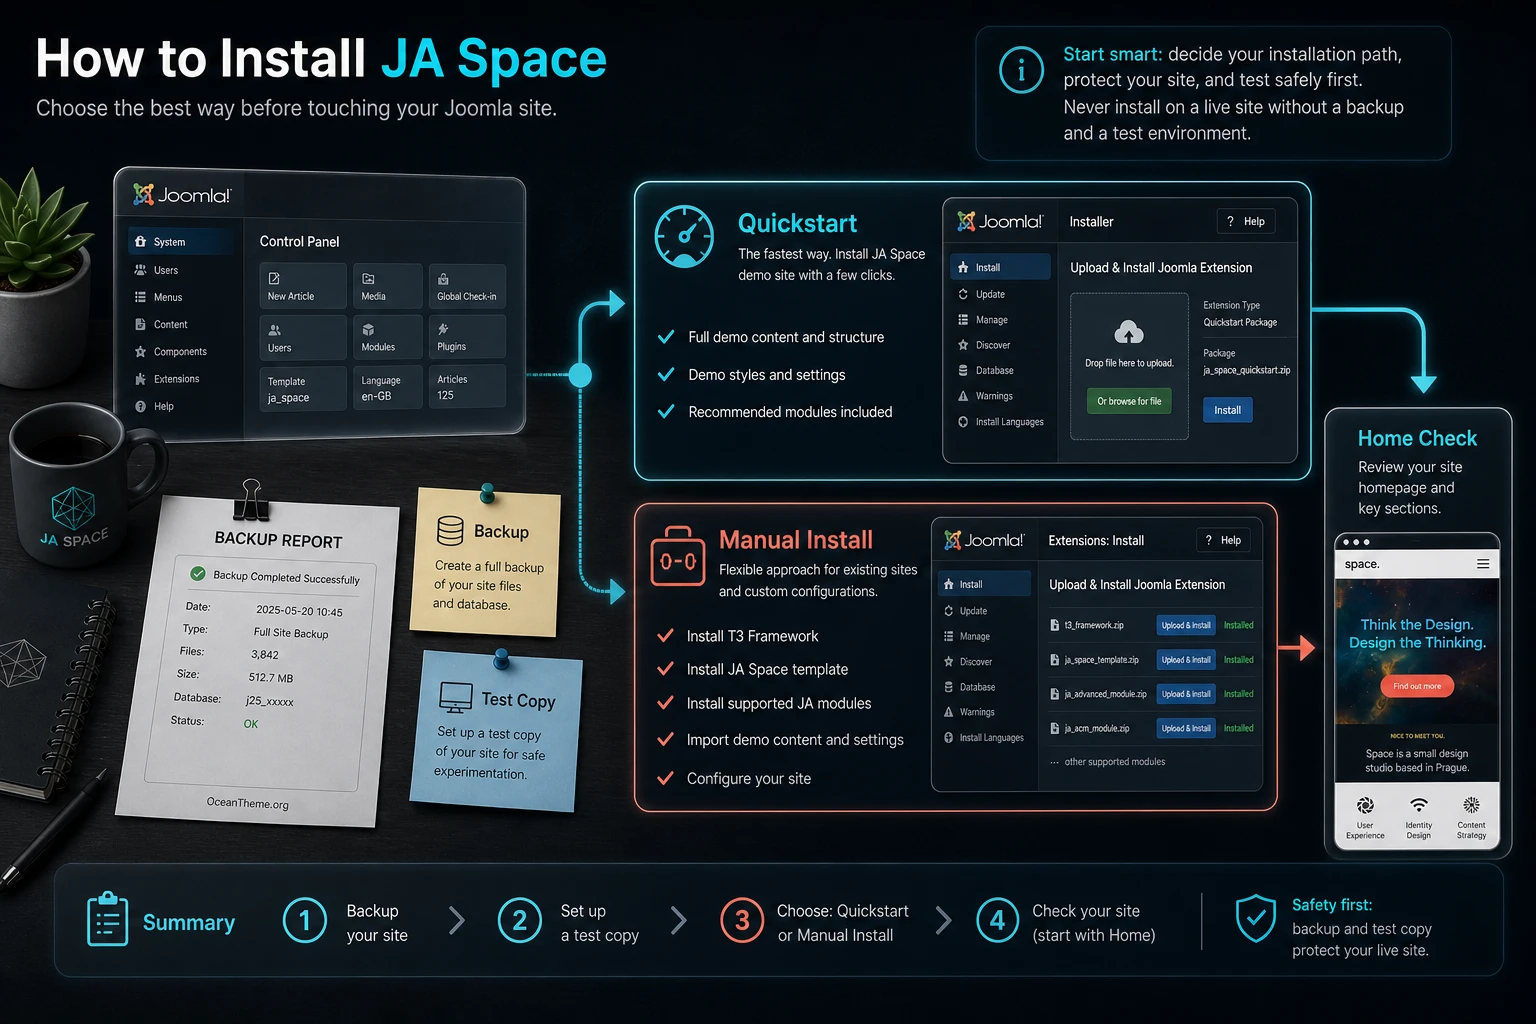Select the Template ja_space tile
The height and width of the screenshot is (1024, 1536).
pos(303,388)
